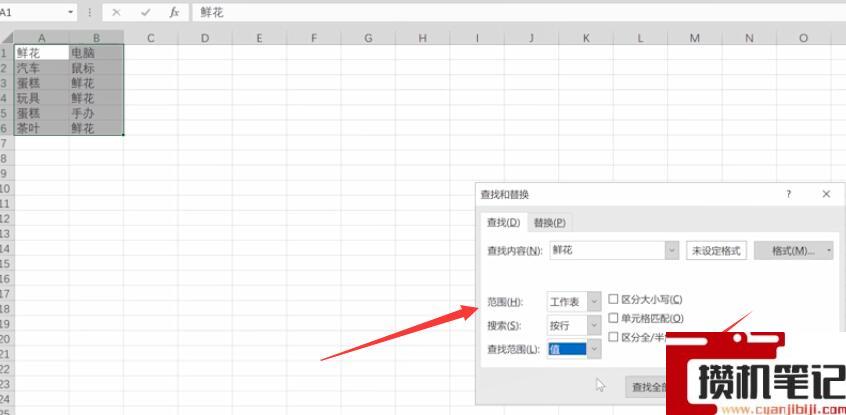
Task: Select column I header
Action: coord(477,38)
